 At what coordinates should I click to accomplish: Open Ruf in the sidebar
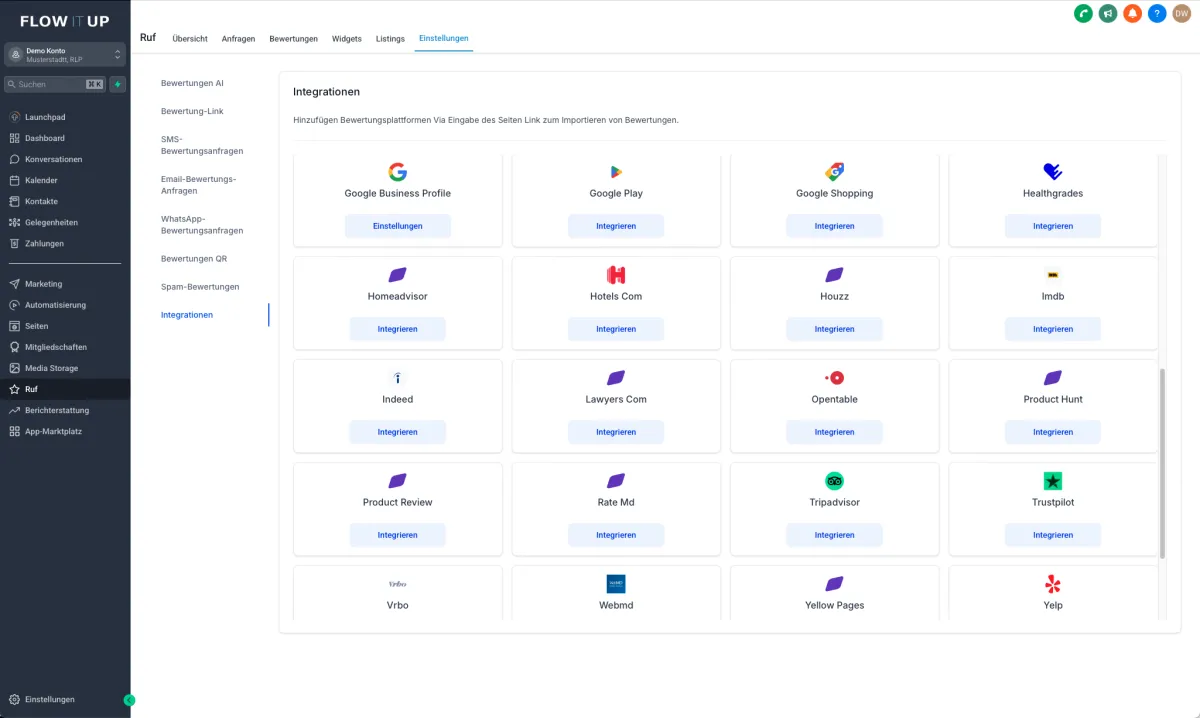pos(65,389)
